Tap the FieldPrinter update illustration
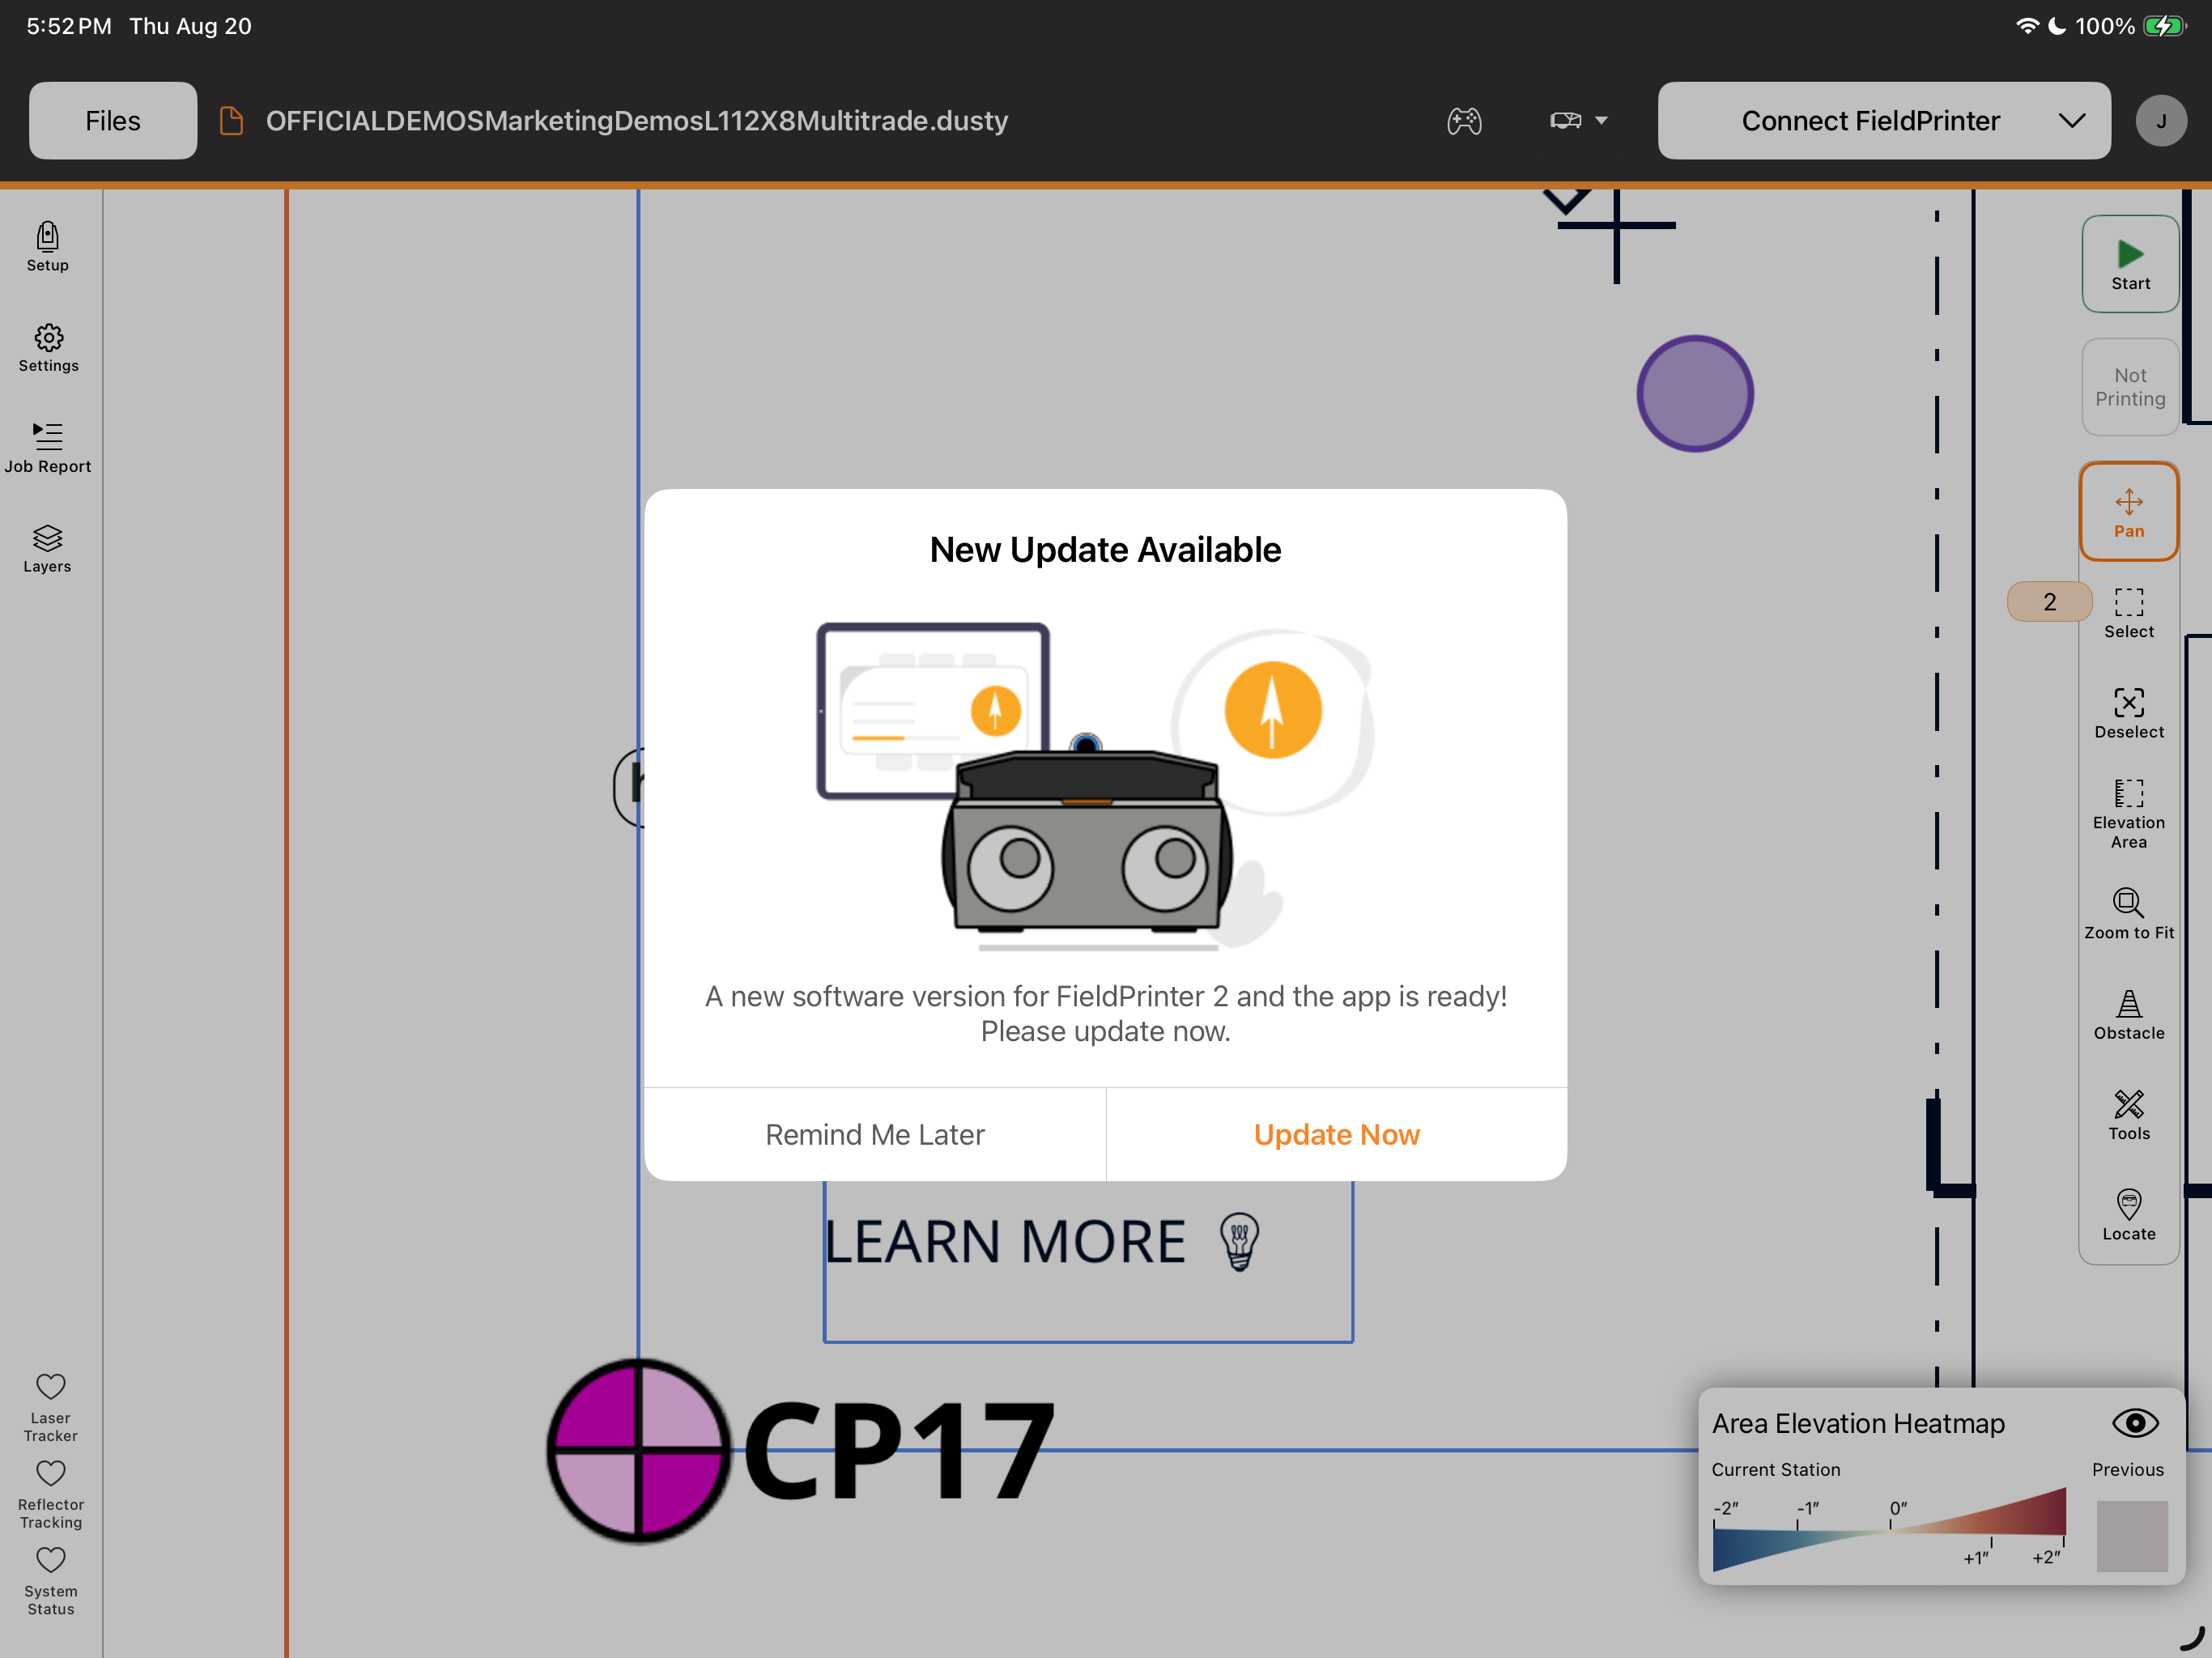The image size is (2212, 1658). (x=1096, y=786)
